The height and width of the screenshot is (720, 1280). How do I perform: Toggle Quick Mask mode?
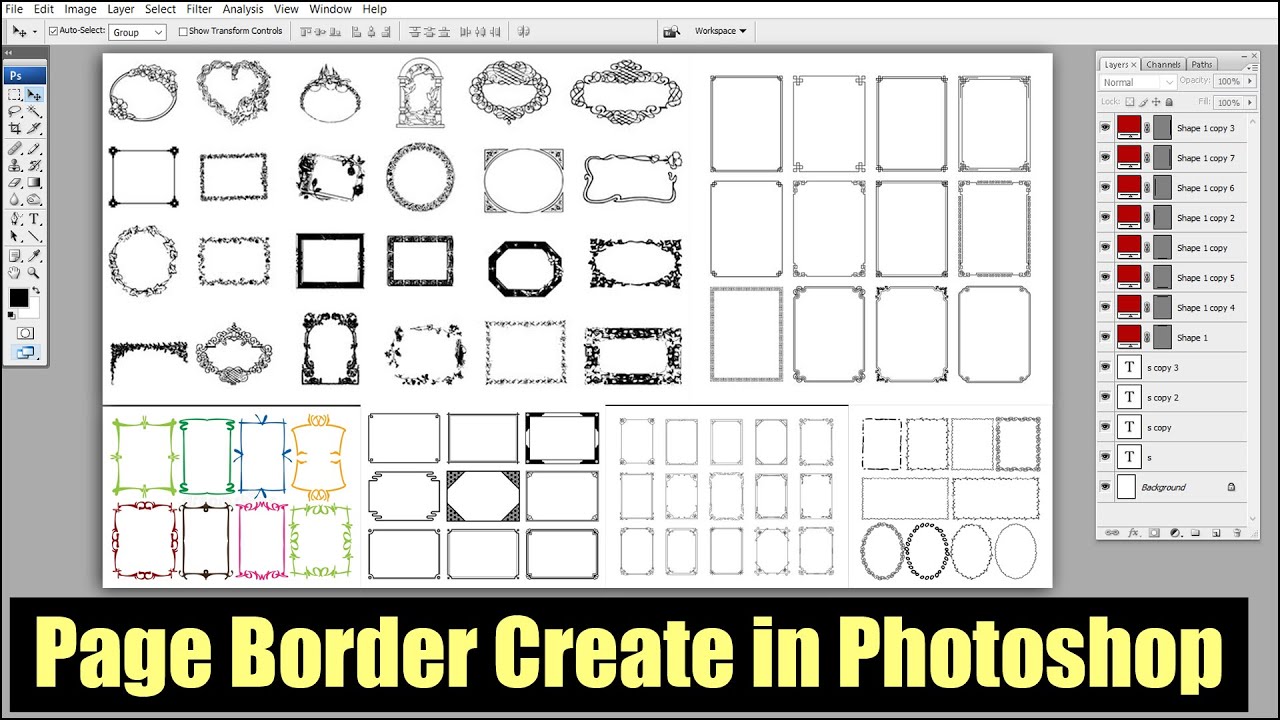tap(25, 333)
